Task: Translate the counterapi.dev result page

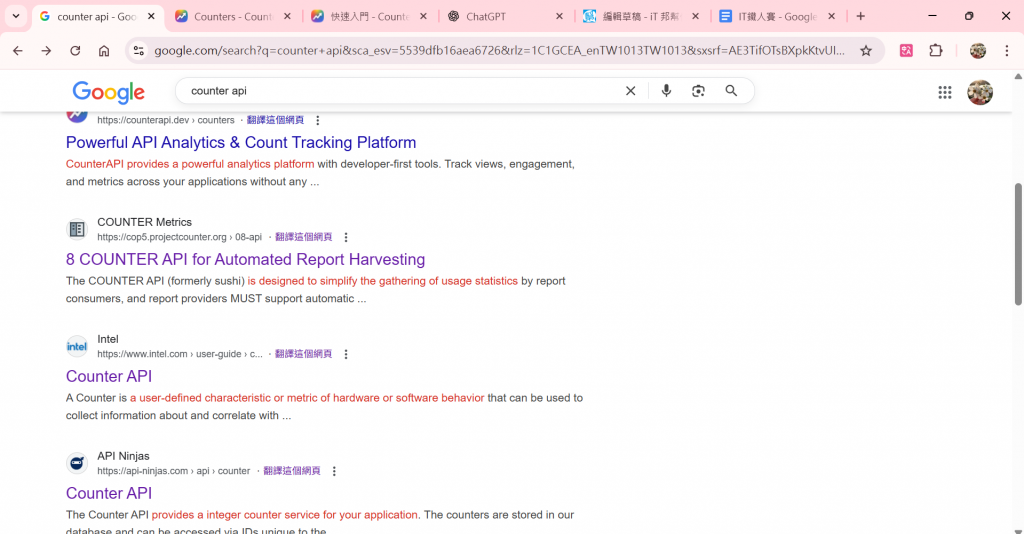Action: (x=275, y=120)
